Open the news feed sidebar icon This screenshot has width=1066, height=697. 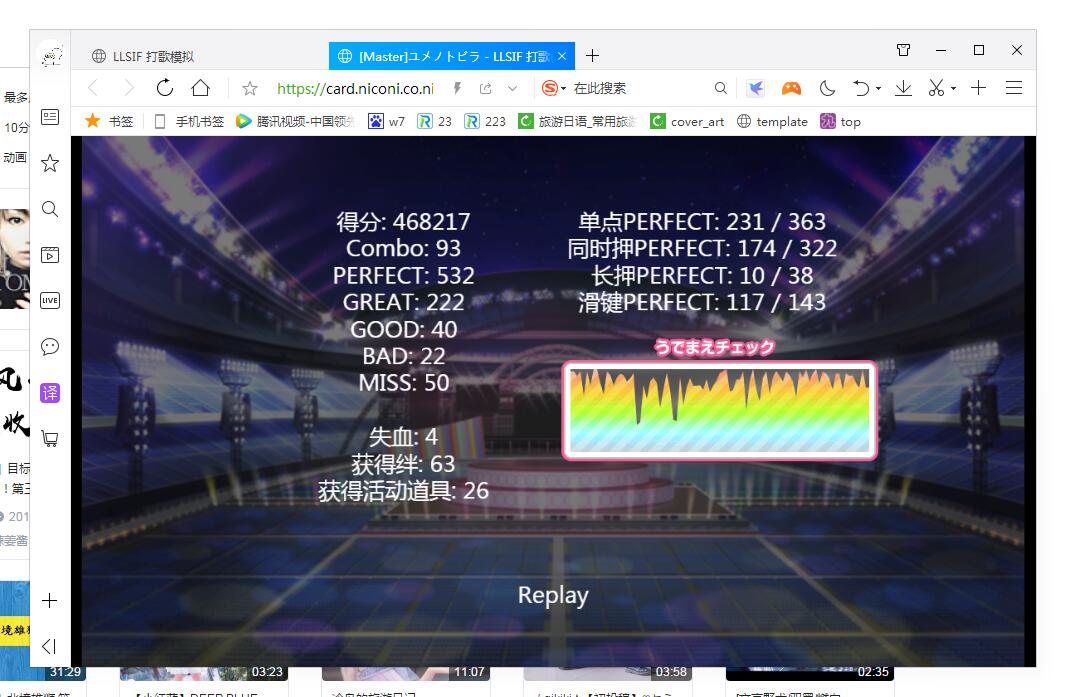point(50,118)
